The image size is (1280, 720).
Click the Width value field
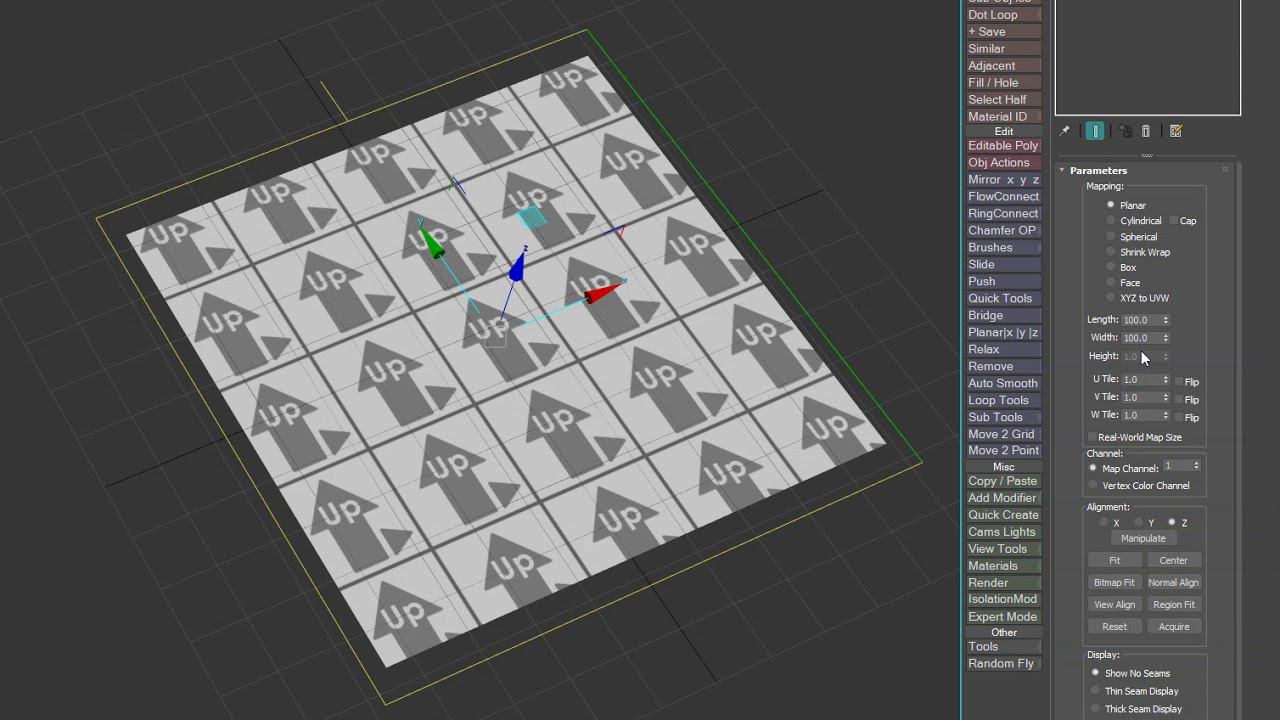(1141, 338)
